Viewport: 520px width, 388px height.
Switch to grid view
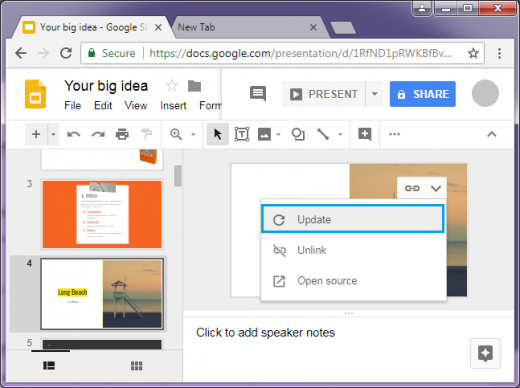(136, 366)
